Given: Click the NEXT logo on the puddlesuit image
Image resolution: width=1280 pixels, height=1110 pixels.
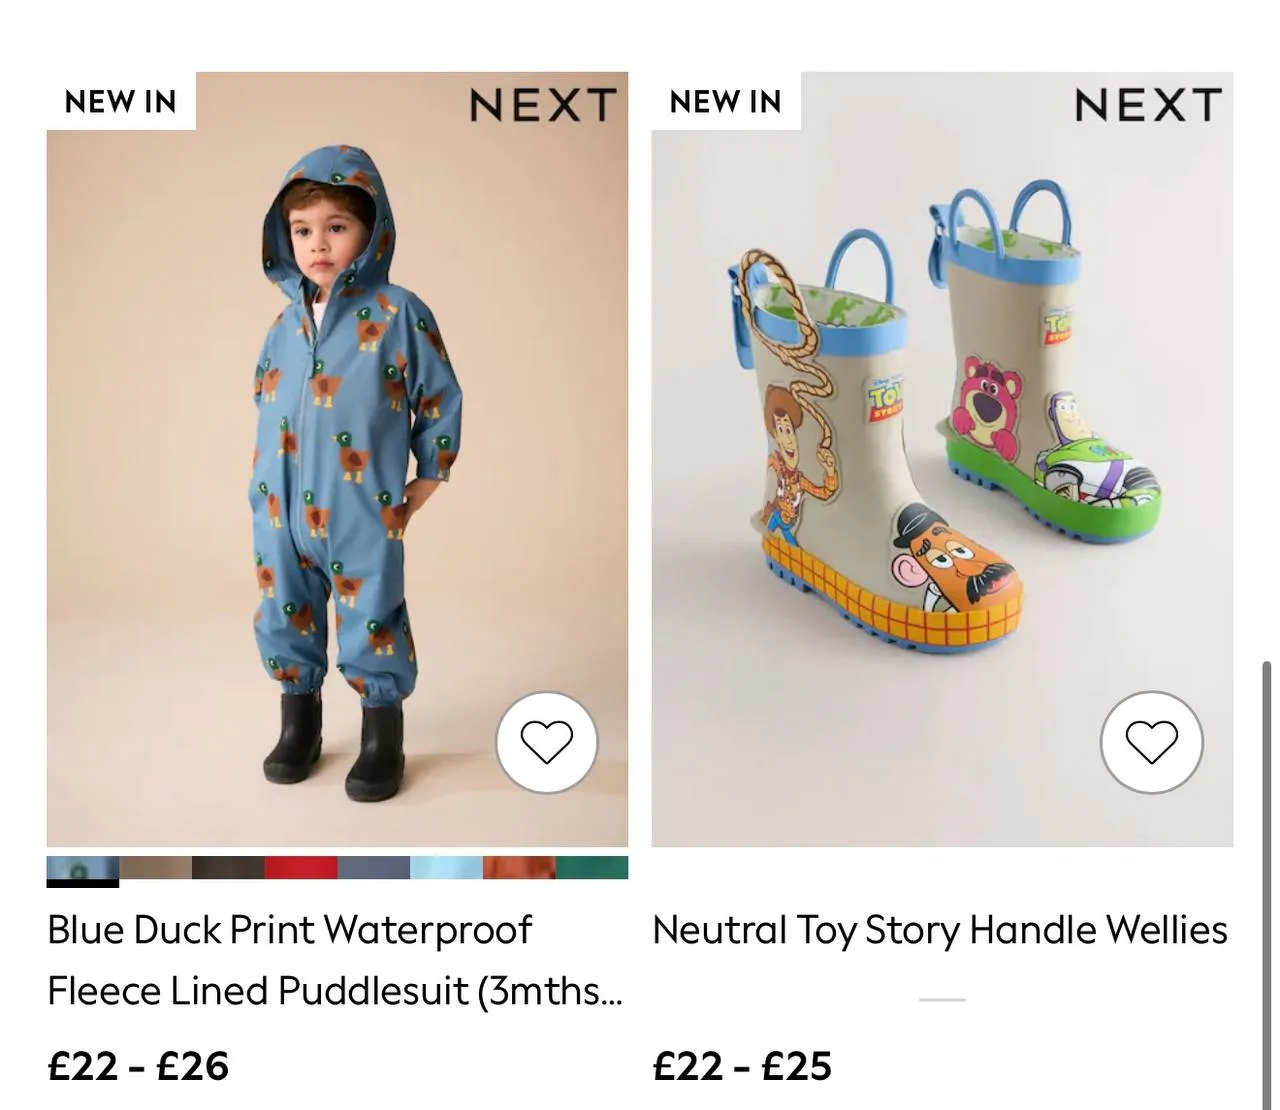Looking at the screenshot, I should pos(543,105).
